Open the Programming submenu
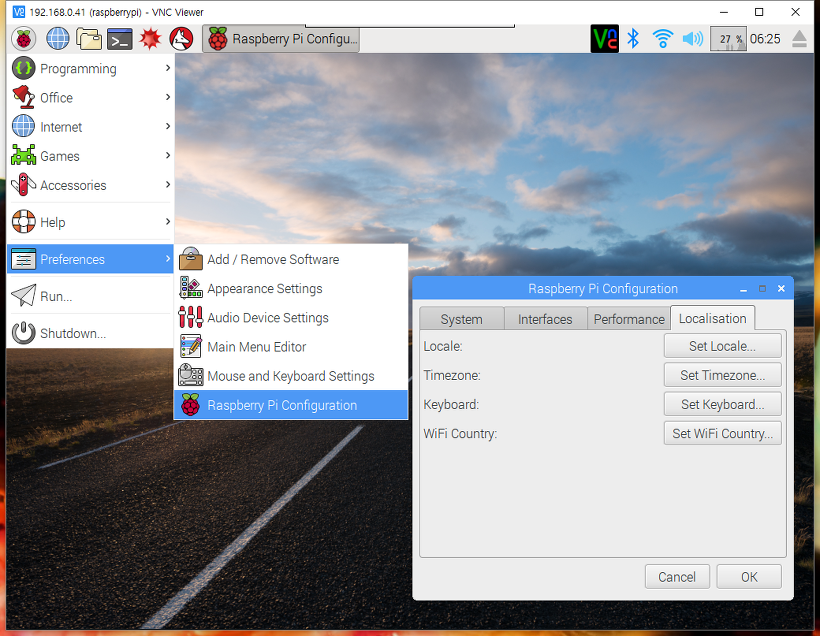Viewport: 820px width, 636px height. point(90,69)
